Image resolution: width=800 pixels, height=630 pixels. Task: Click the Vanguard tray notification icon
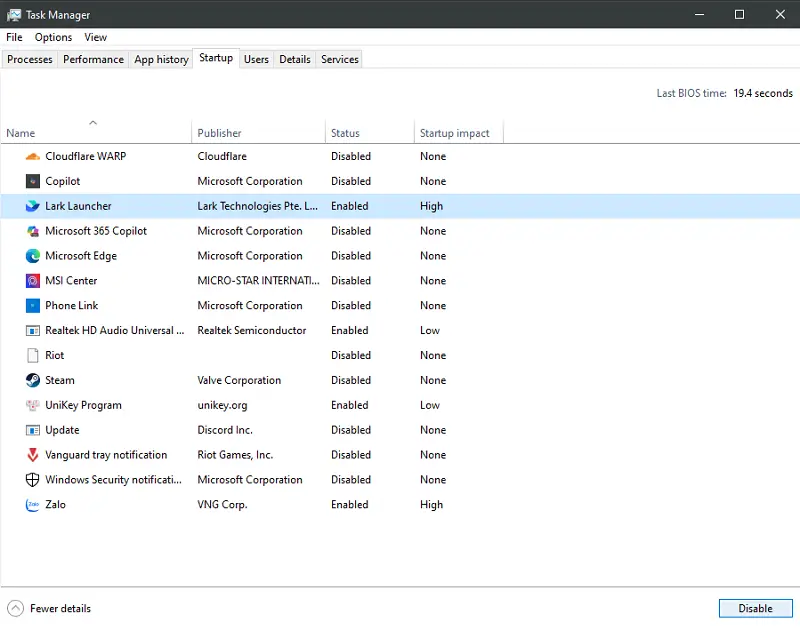pos(32,455)
